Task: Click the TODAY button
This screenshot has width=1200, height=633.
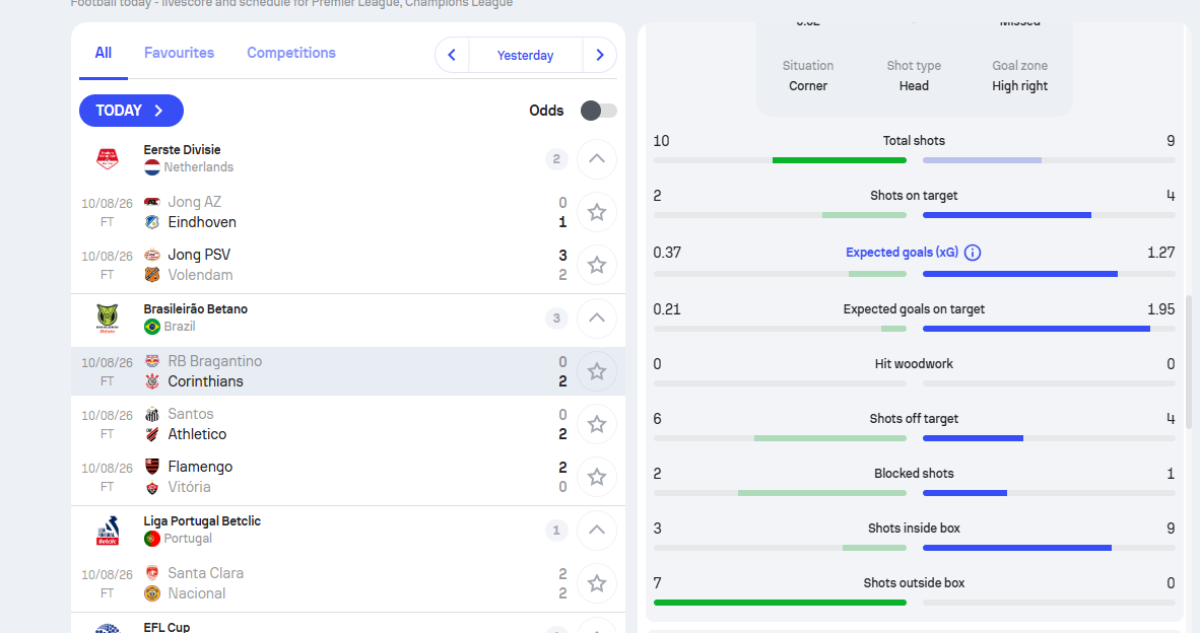Action: point(131,110)
